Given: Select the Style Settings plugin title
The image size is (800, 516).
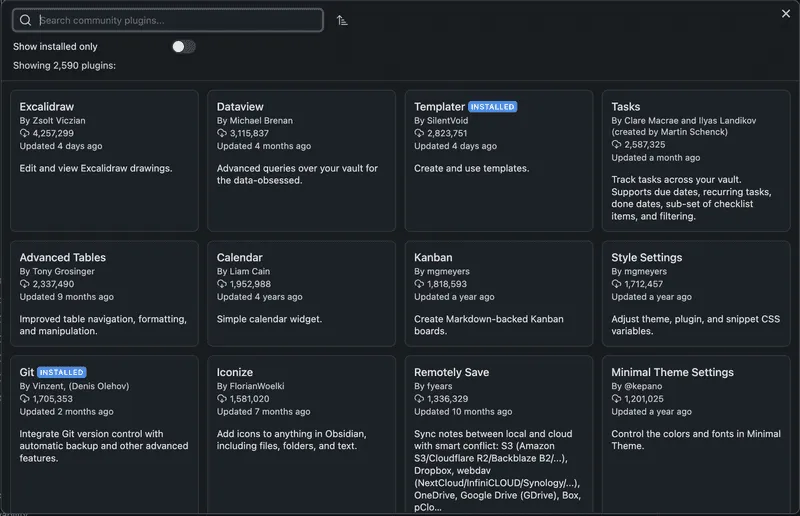Looking at the screenshot, I should pos(646,257).
